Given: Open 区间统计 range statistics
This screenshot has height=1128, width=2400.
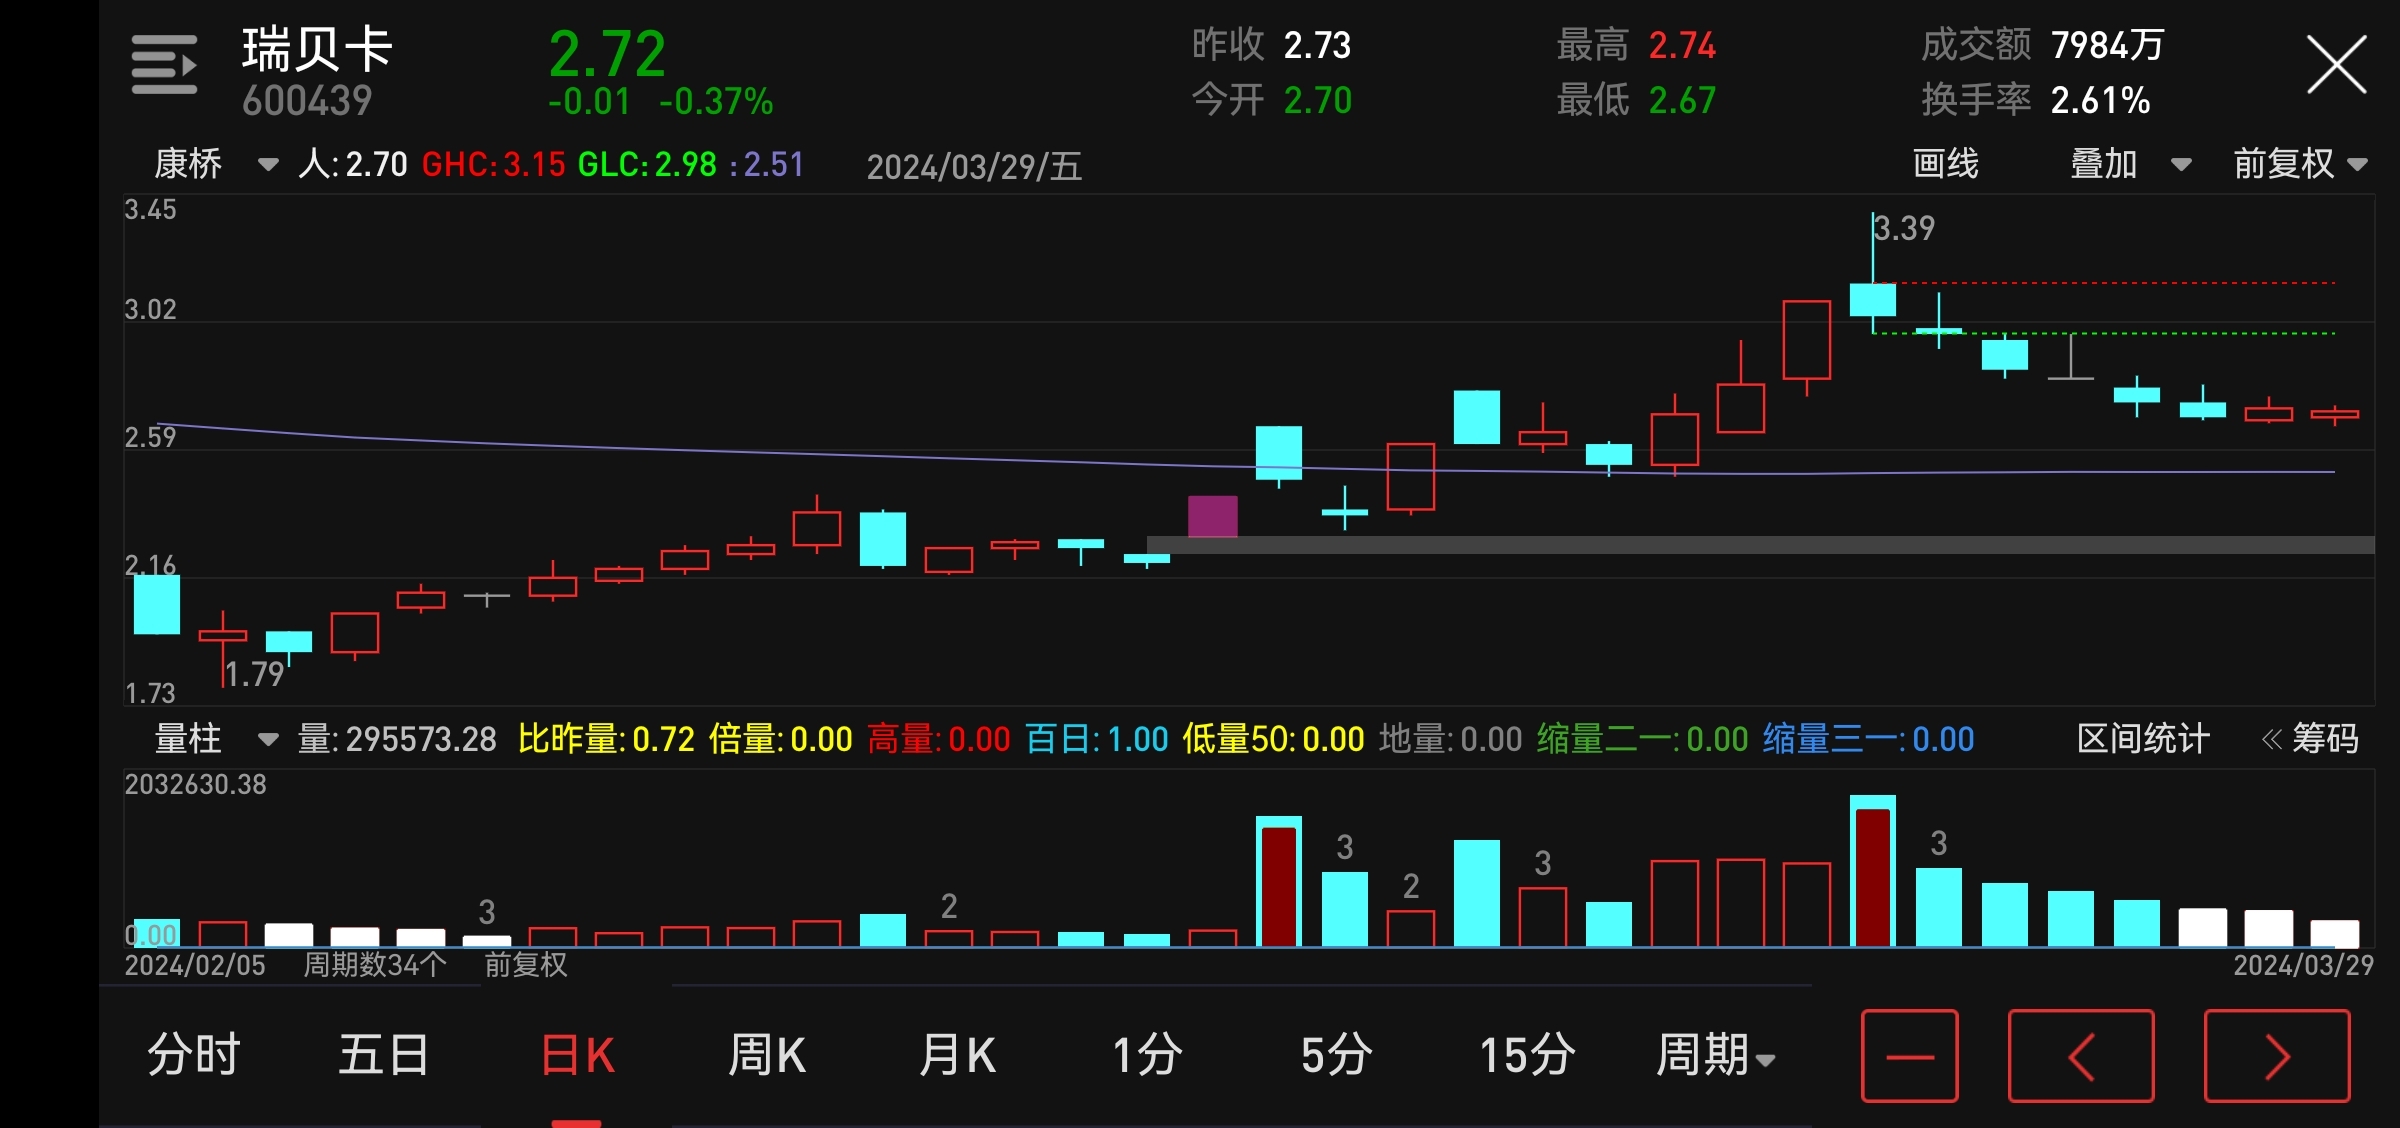Looking at the screenshot, I should pyautogui.click(x=2143, y=739).
